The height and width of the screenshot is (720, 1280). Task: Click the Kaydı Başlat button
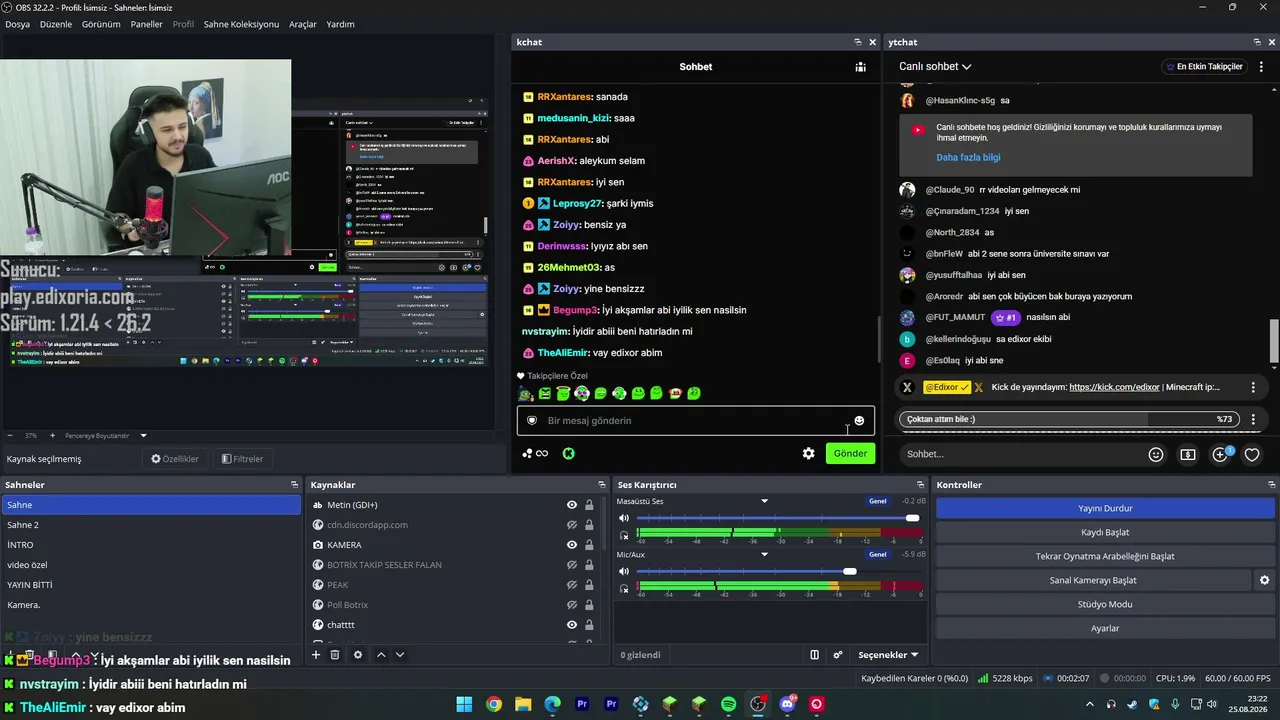point(1105,532)
